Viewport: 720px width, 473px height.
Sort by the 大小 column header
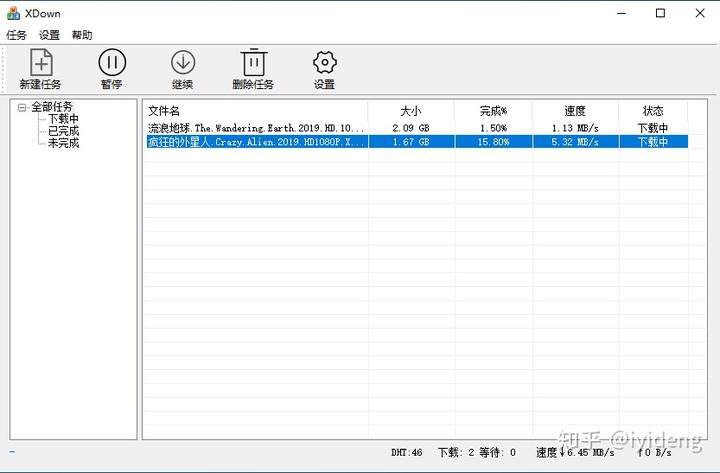(x=411, y=111)
